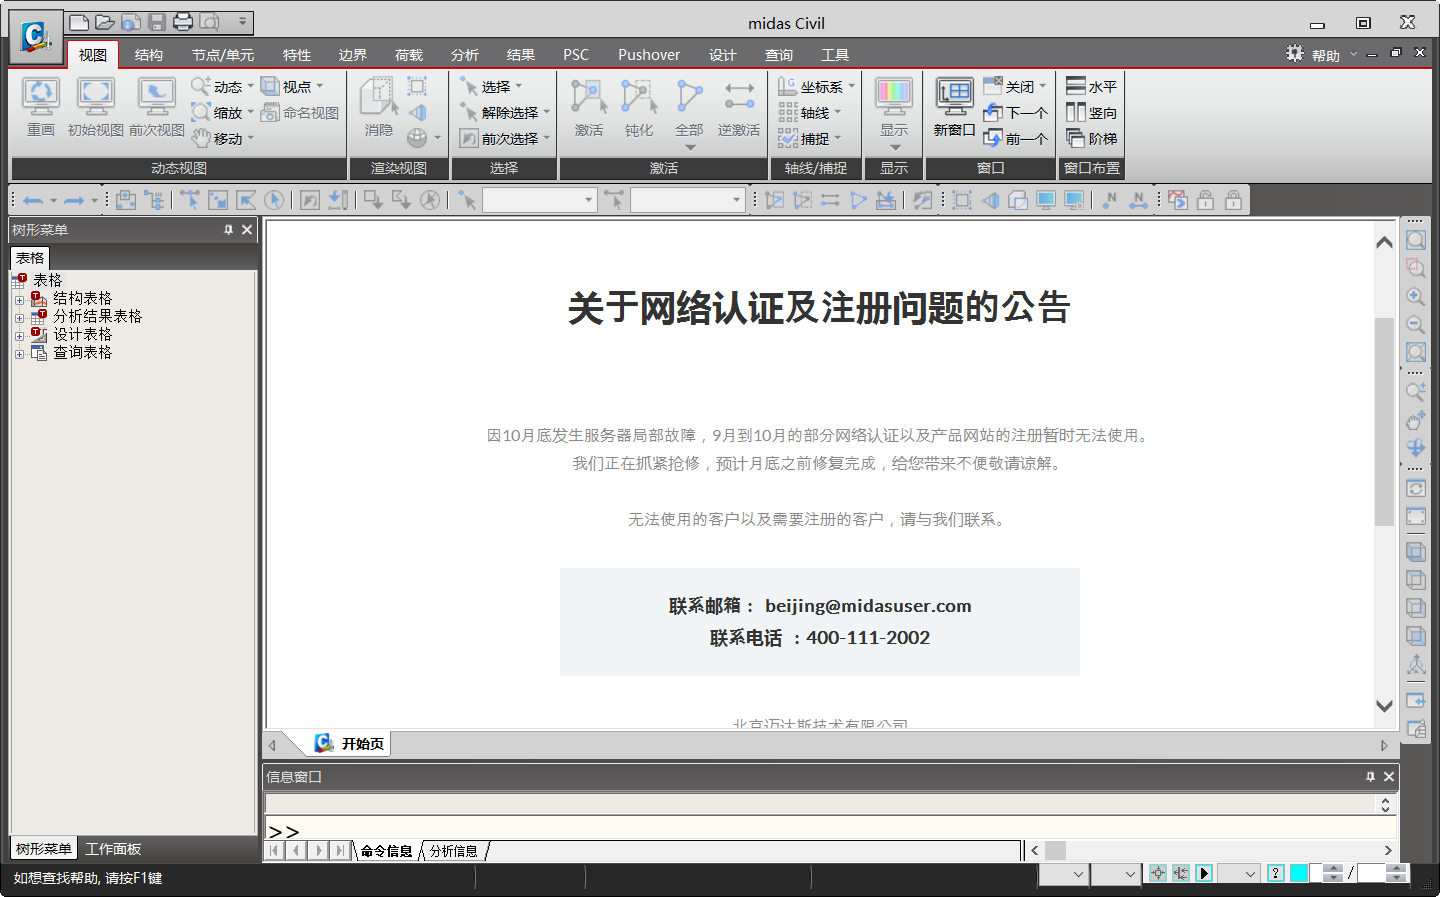The width and height of the screenshot is (1440, 897).
Task: Click the blue right arrow toolbar icon
Action: pos(74,200)
